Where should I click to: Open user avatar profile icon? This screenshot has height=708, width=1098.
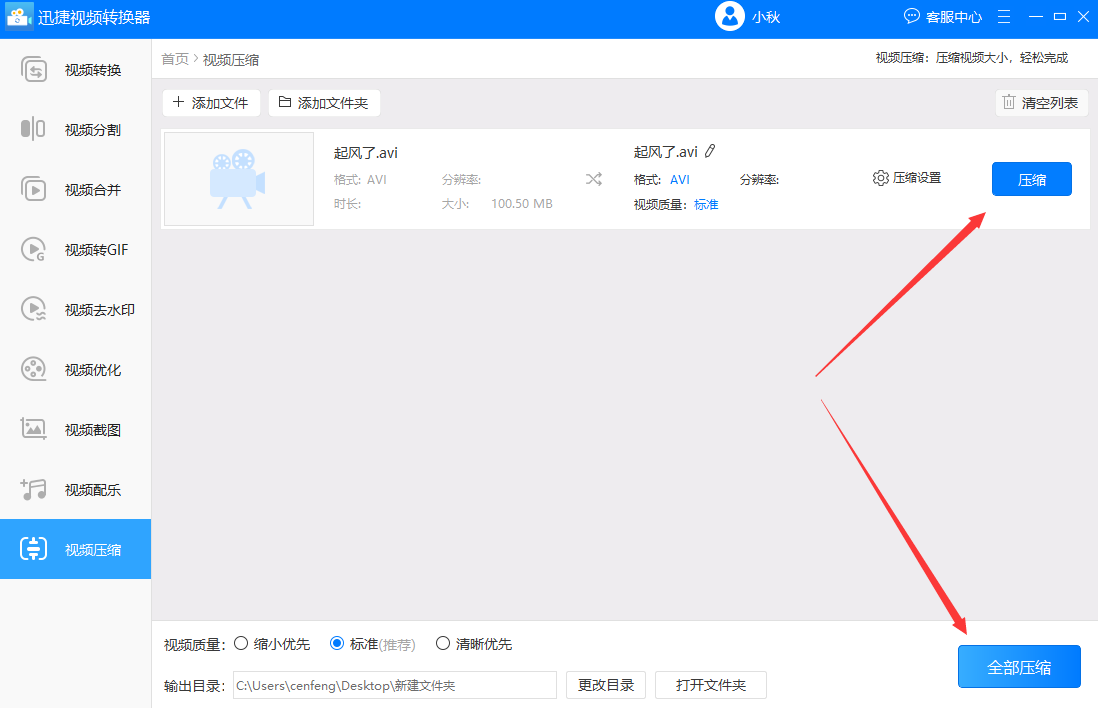click(x=730, y=16)
